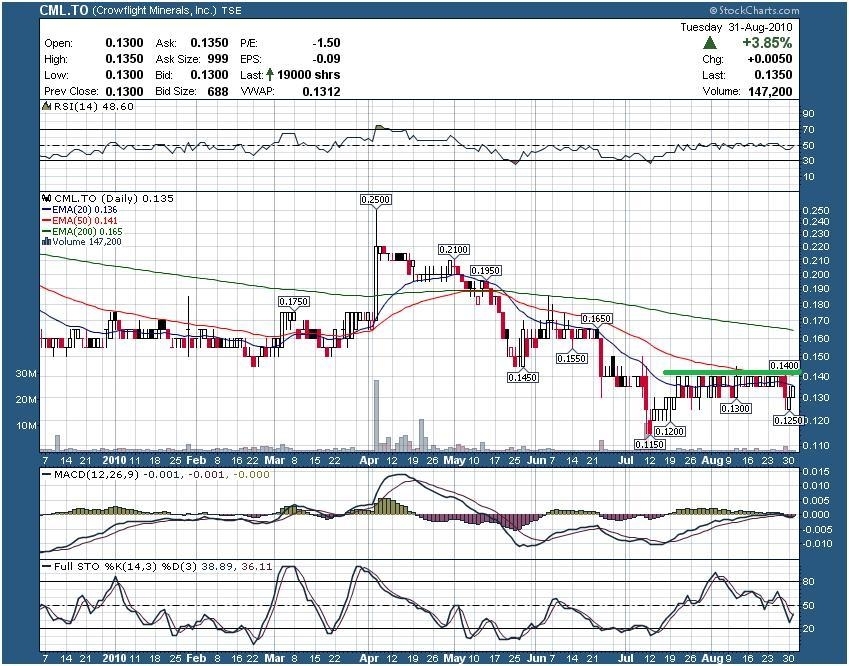Image resolution: width=849 pixels, height=666 pixels.
Task: Click the 0.1150 low price label
Action: 650,445
